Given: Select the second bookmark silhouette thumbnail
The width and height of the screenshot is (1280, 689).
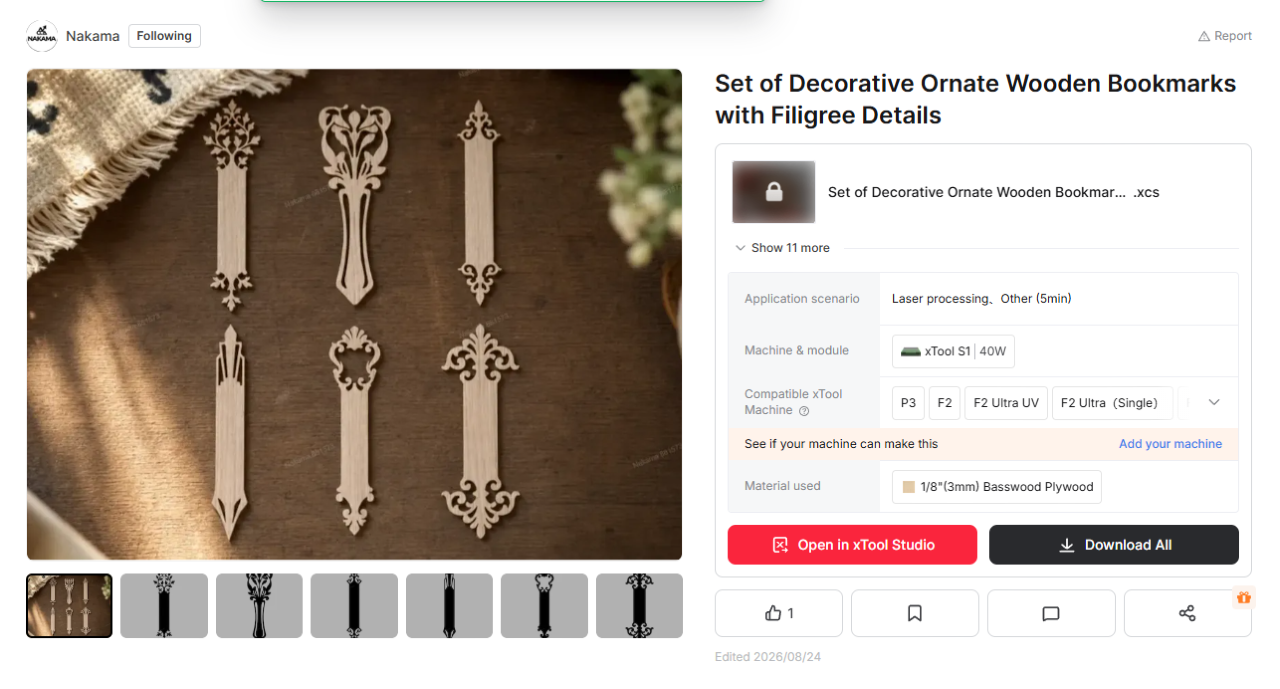Looking at the screenshot, I should (259, 606).
